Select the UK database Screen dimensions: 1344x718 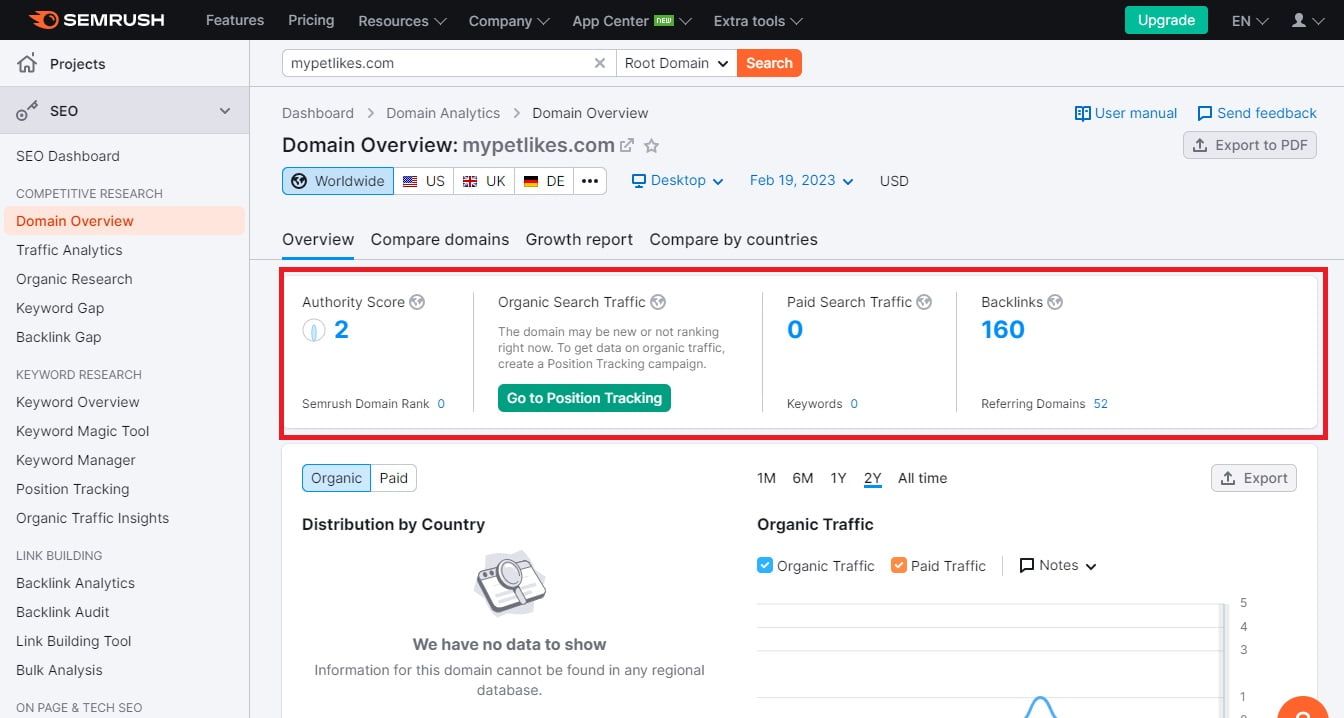[x=484, y=181]
